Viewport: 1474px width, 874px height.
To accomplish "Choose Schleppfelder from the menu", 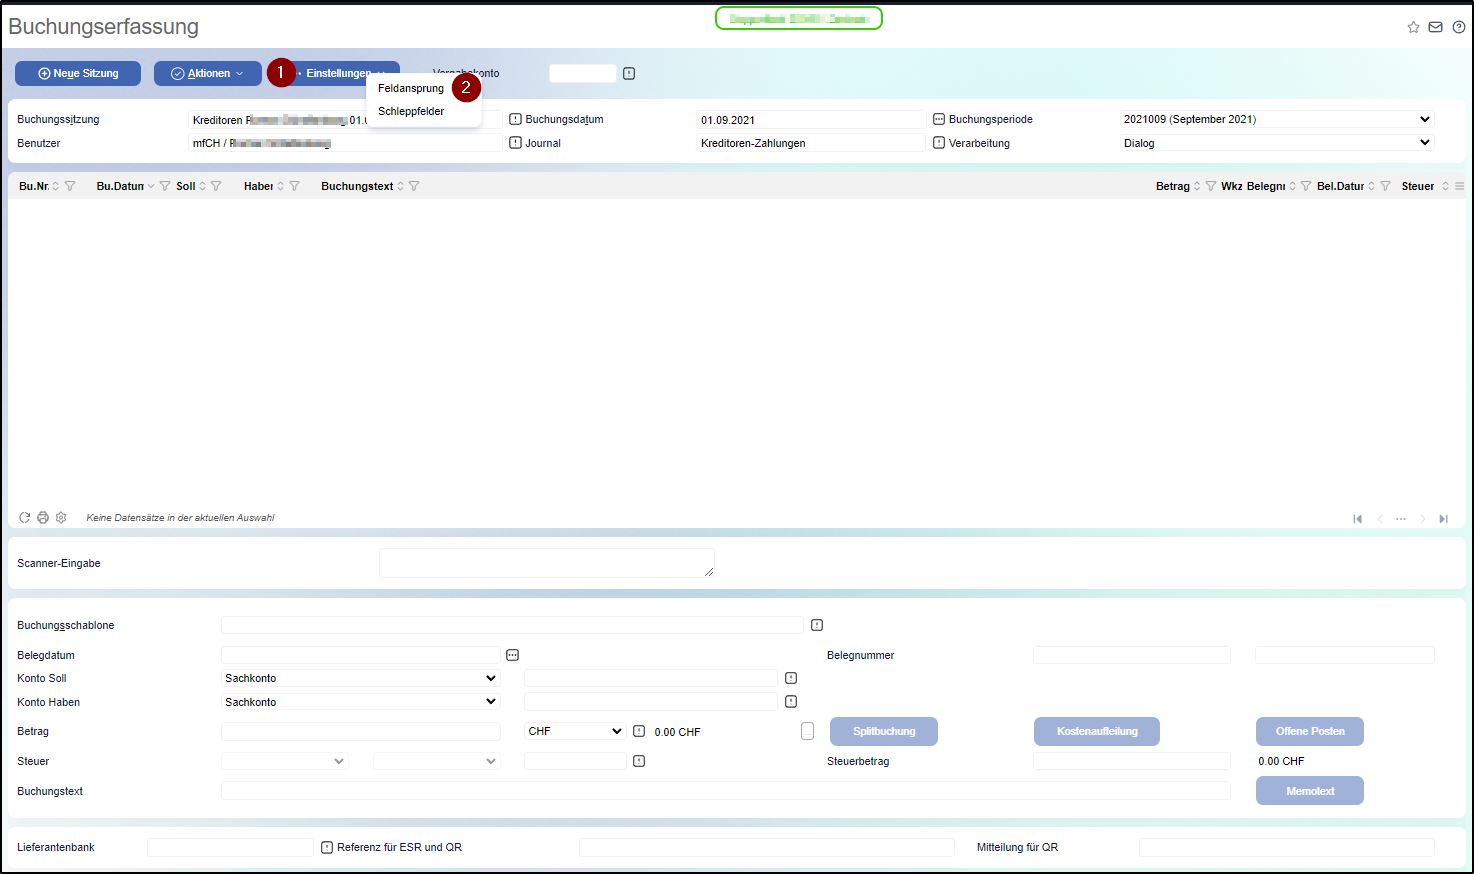I will coord(411,111).
